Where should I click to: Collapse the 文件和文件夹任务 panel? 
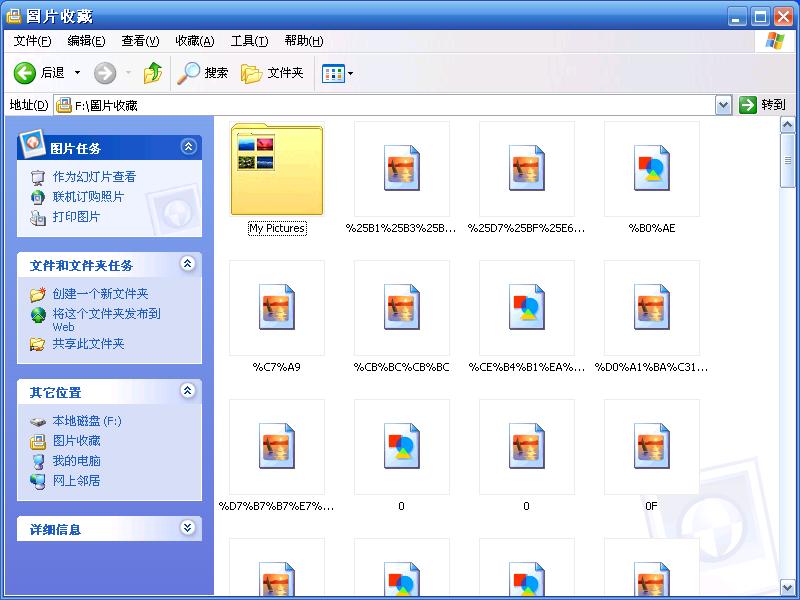(188, 264)
